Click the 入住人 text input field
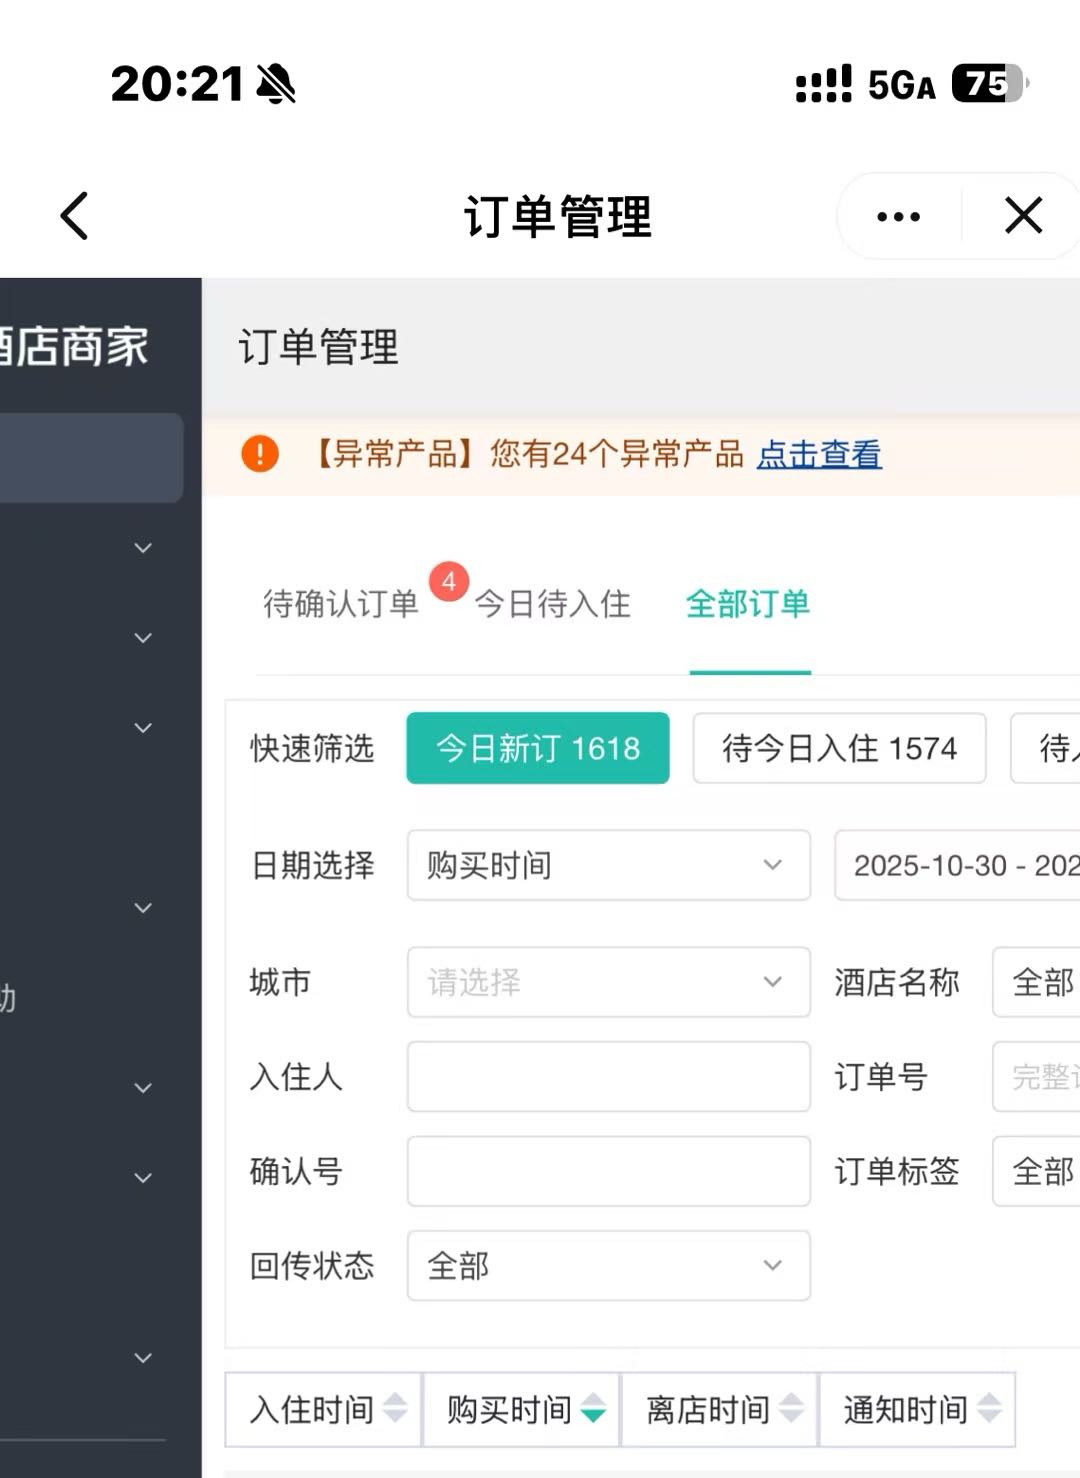 click(x=608, y=1078)
